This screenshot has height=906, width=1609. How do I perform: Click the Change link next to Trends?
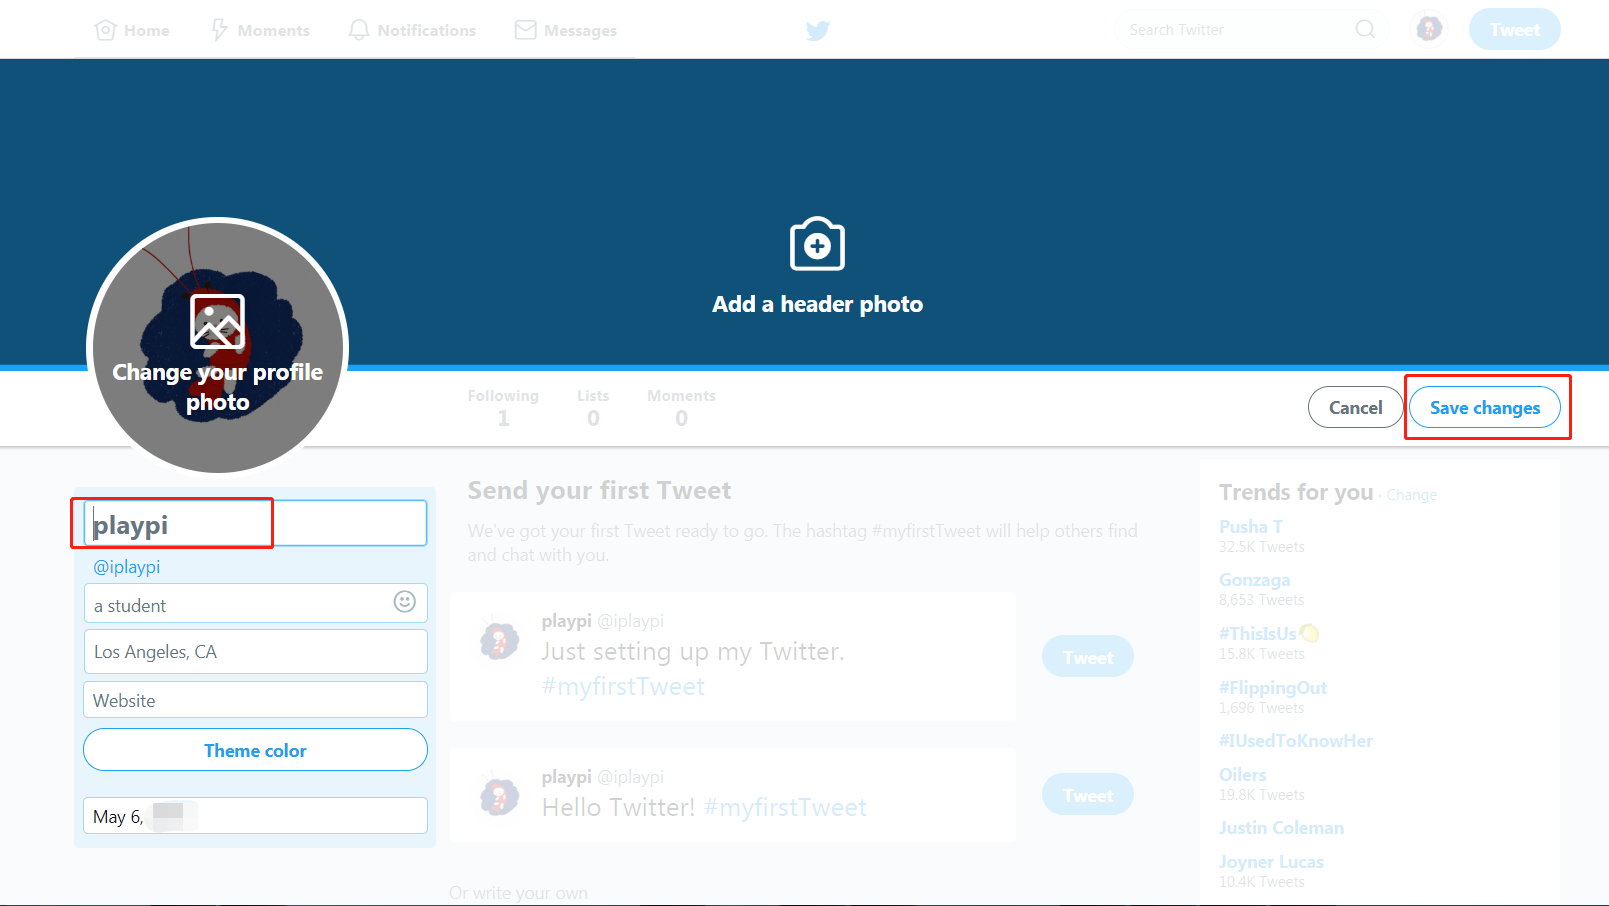tap(1411, 495)
